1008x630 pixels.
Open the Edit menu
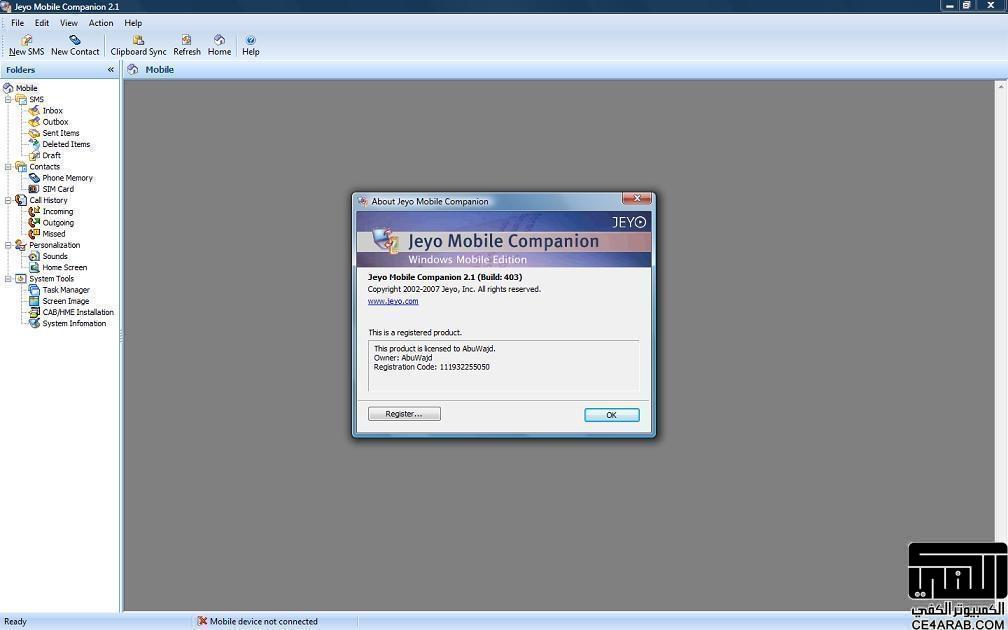click(42, 23)
